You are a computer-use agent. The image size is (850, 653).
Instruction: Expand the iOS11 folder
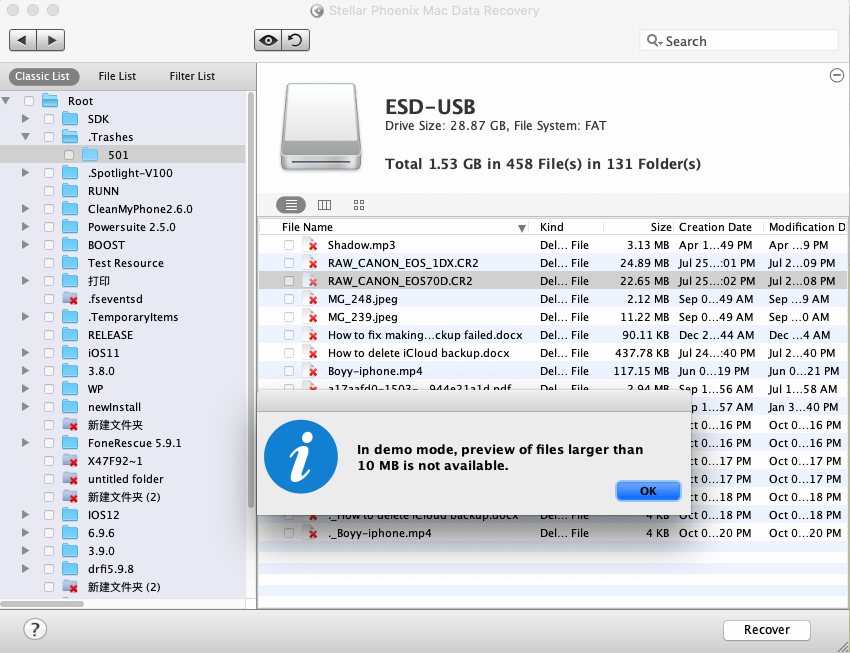click(25, 352)
